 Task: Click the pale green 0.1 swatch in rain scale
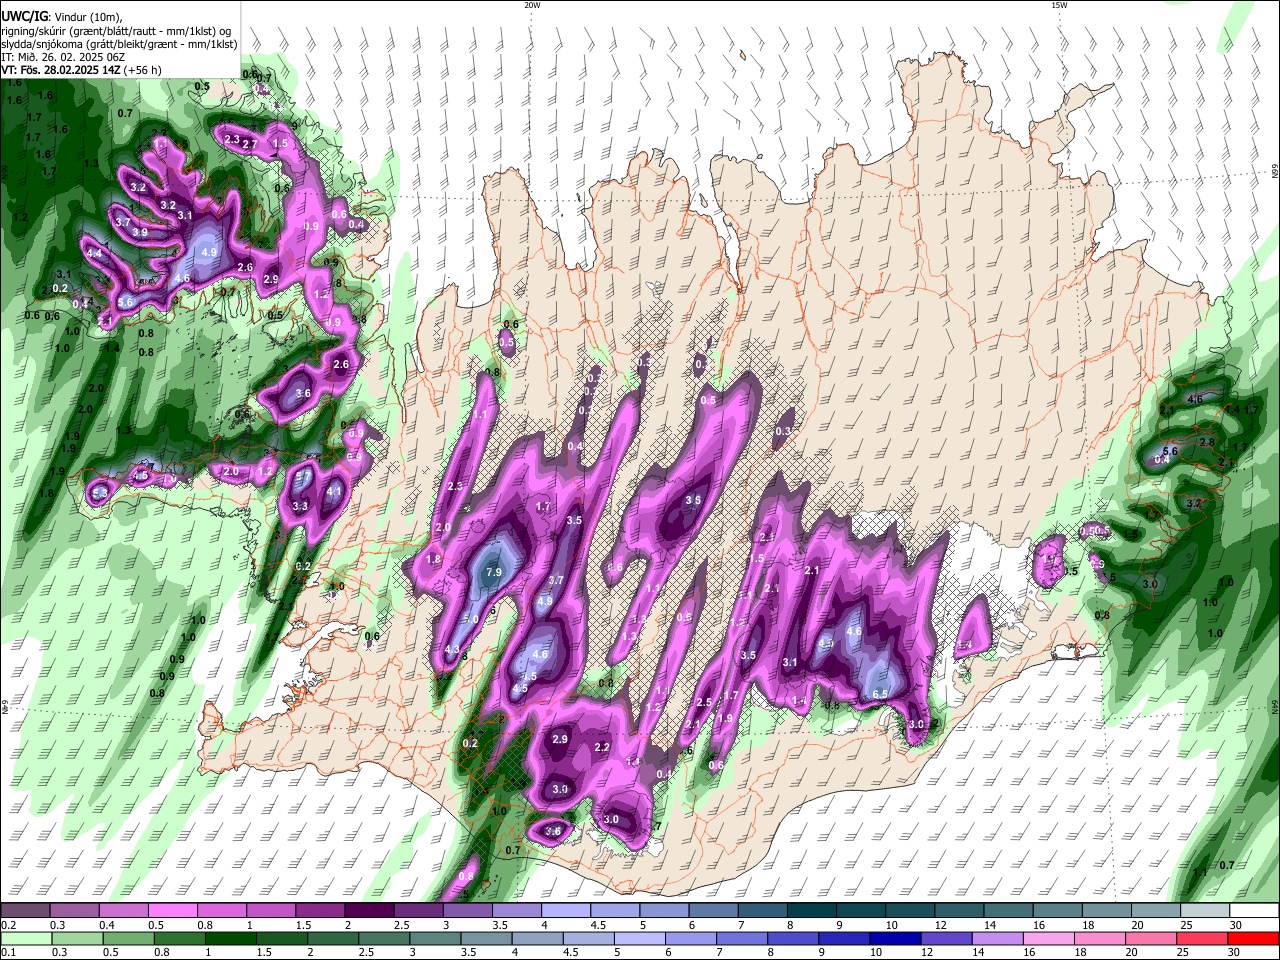tap(24, 938)
